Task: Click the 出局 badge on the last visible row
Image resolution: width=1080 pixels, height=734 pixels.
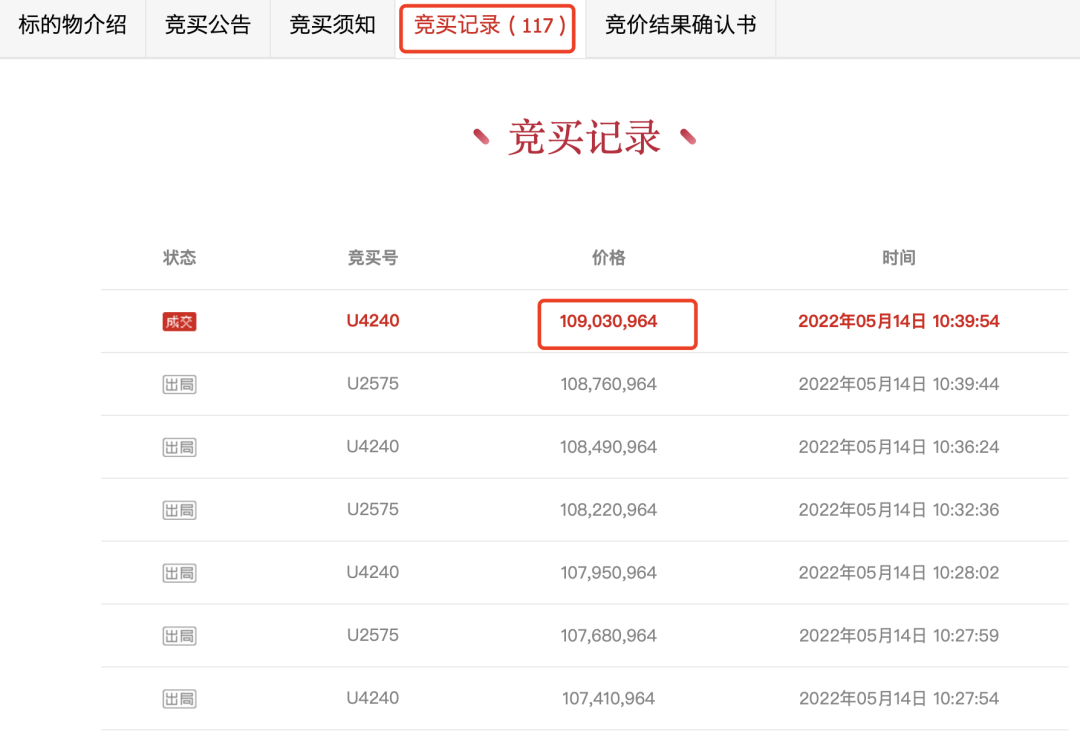Action: (179, 699)
